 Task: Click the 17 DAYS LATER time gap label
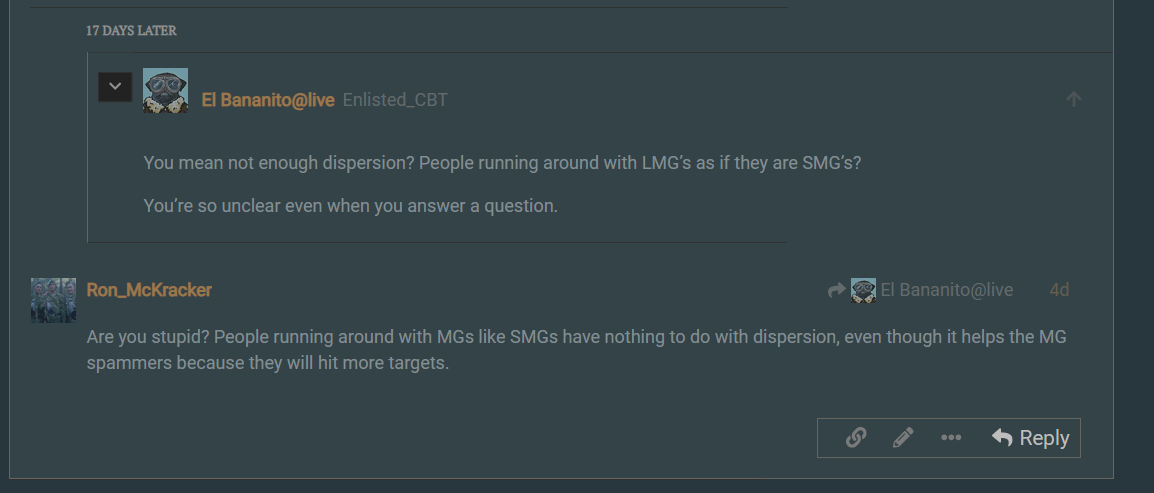tap(131, 31)
